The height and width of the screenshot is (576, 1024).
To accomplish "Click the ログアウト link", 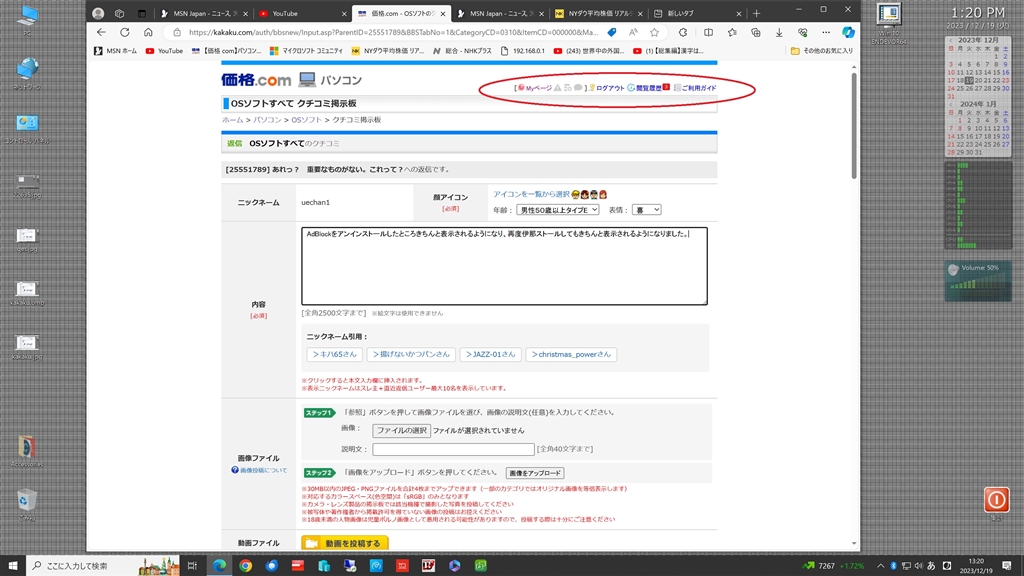I will (x=607, y=88).
